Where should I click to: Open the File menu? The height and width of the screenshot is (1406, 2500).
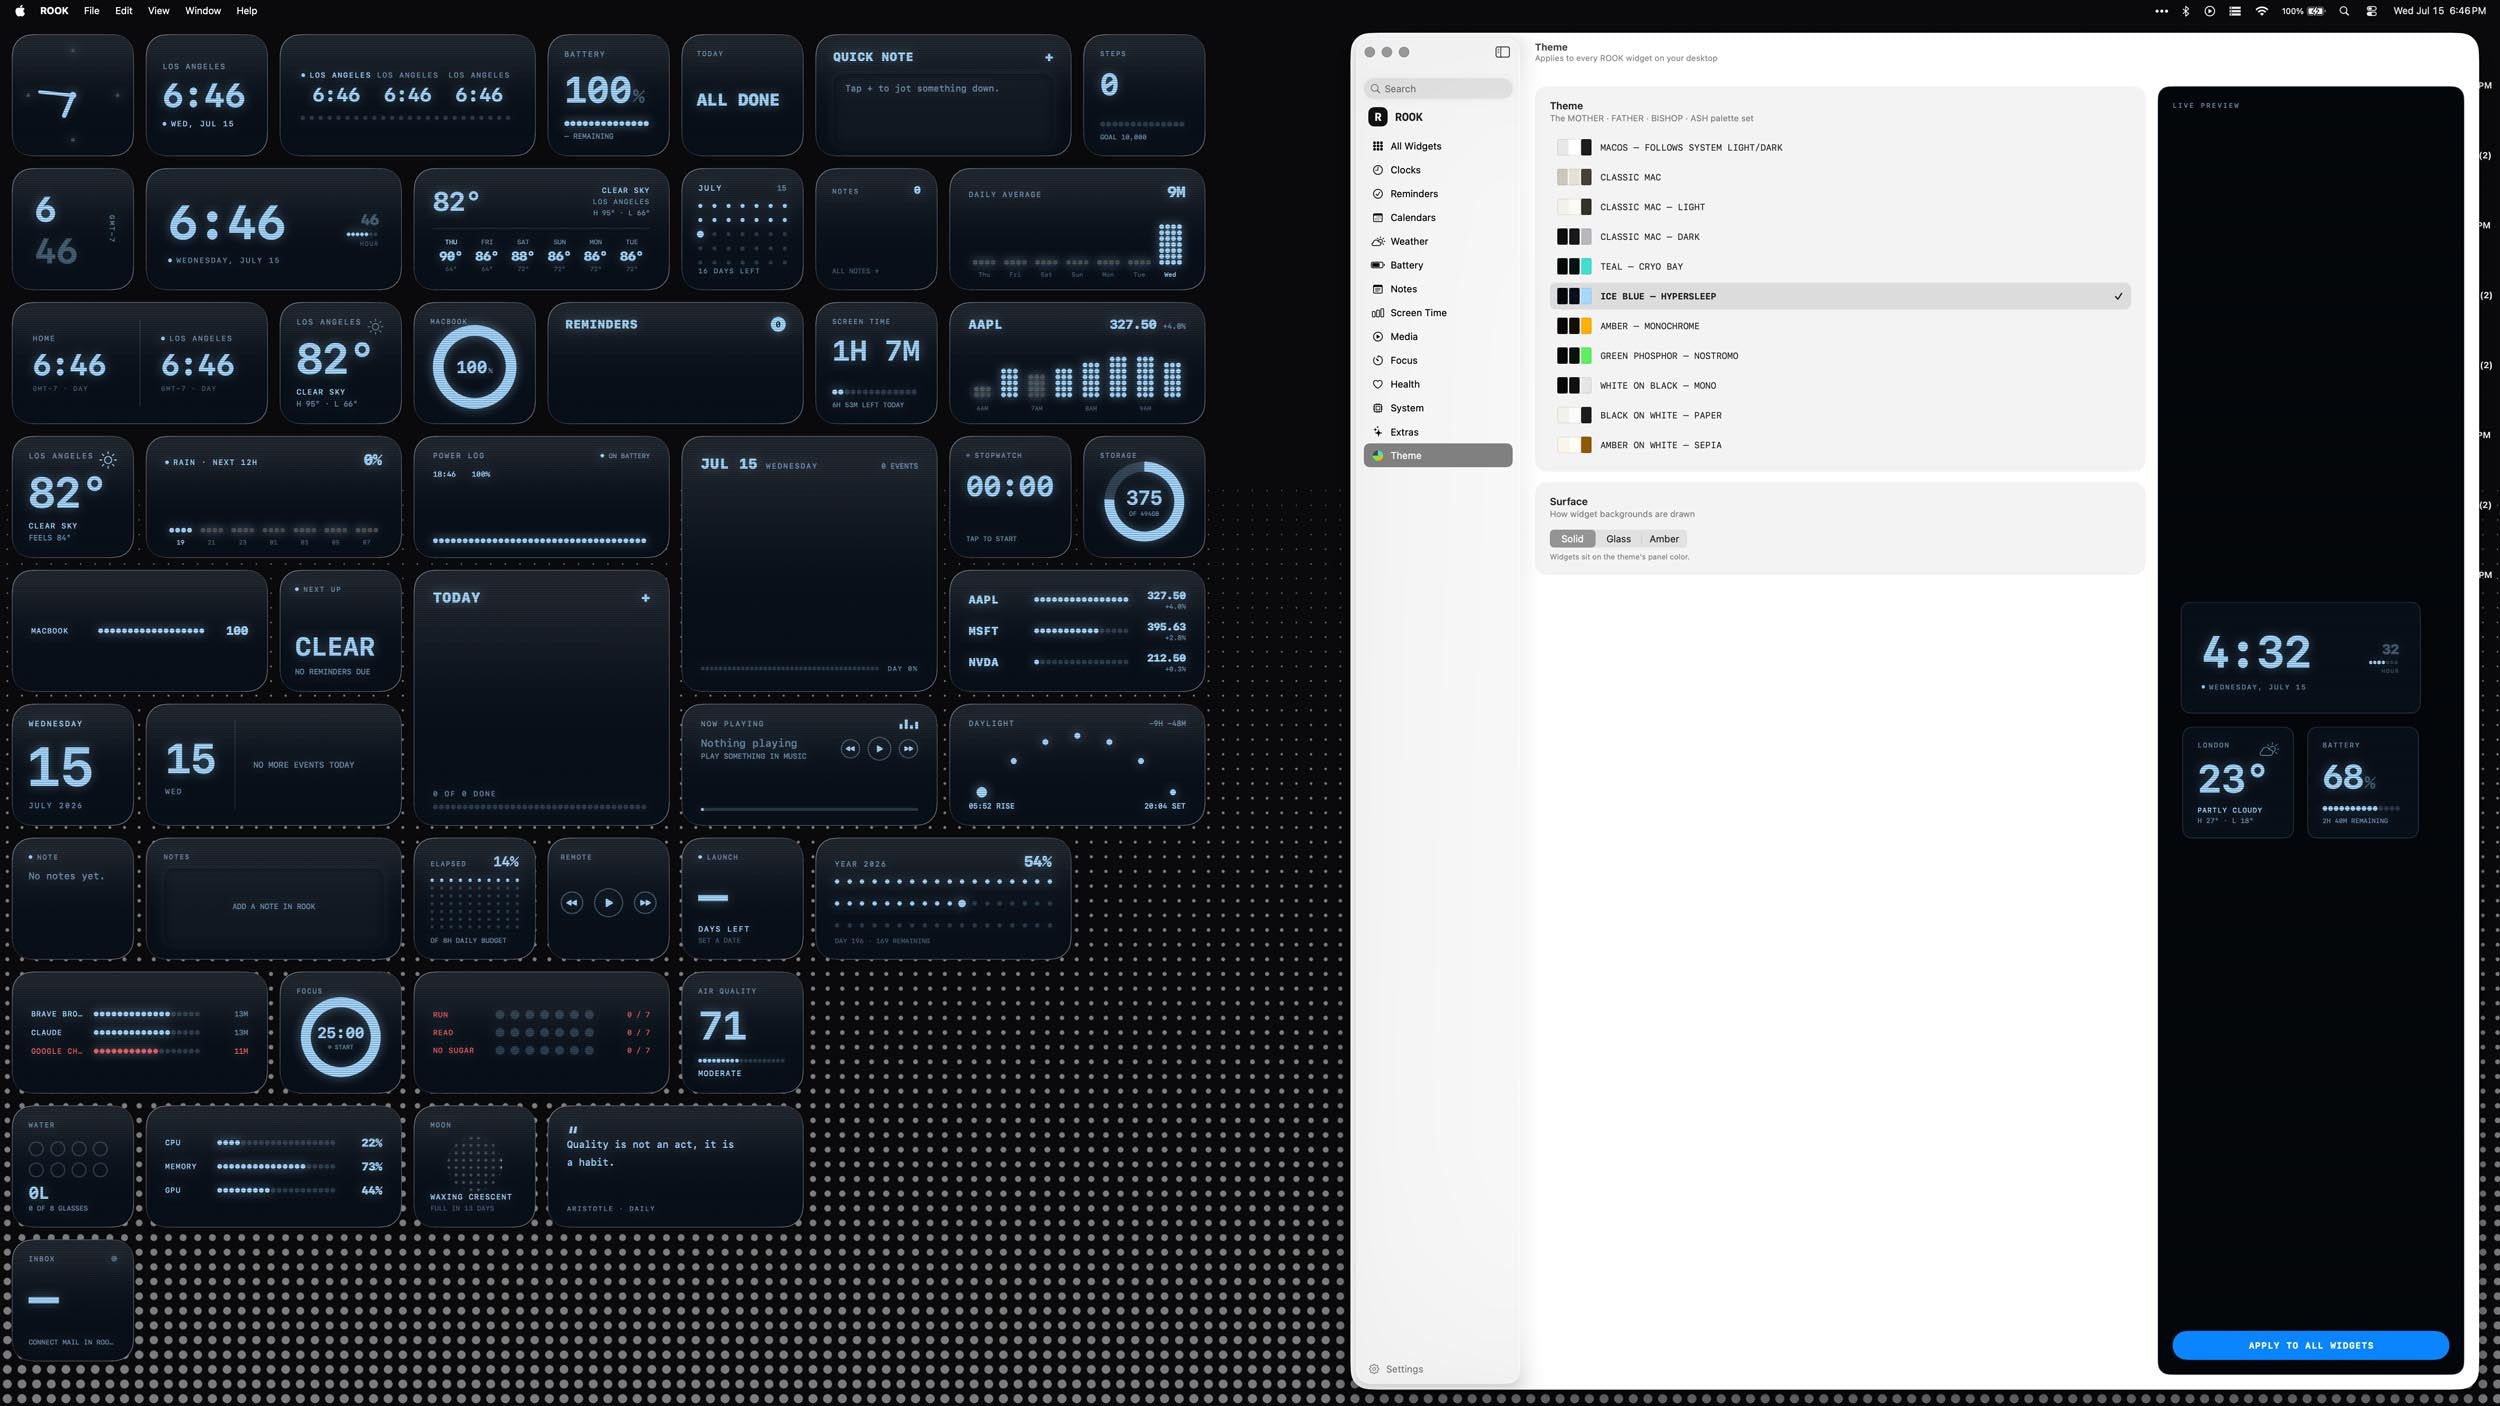tap(92, 11)
